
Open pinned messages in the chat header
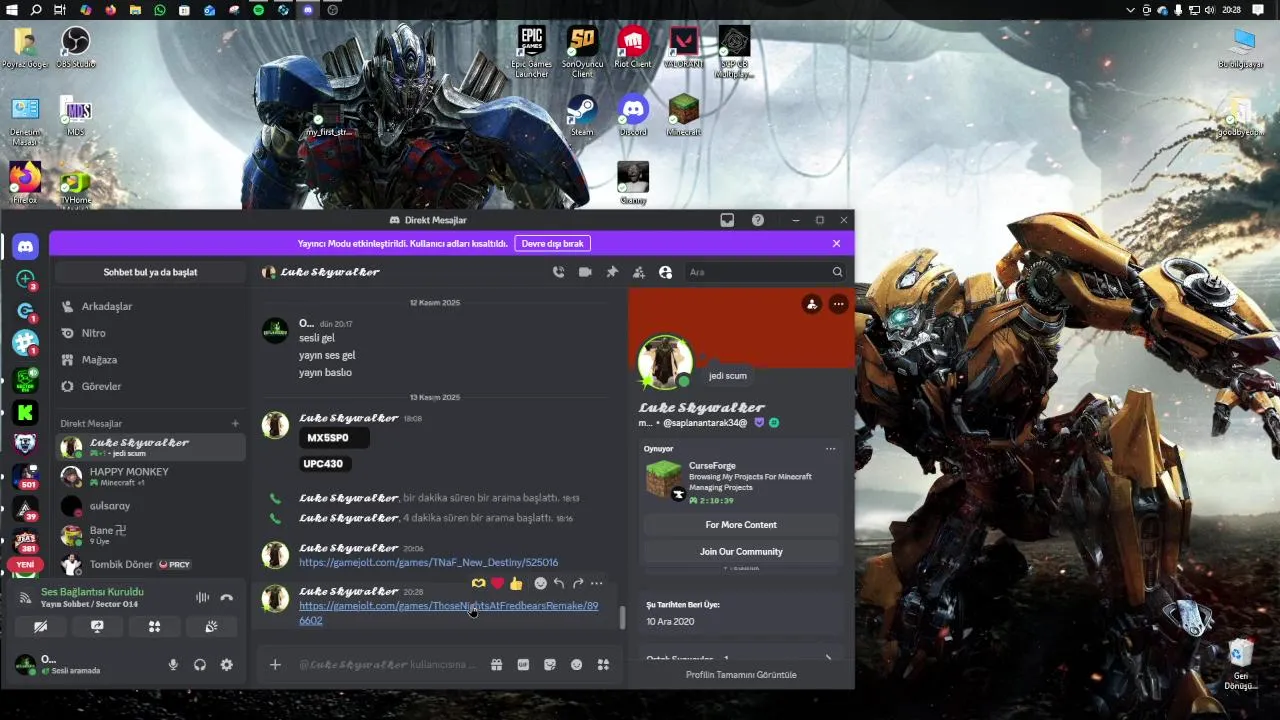pyautogui.click(x=612, y=272)
